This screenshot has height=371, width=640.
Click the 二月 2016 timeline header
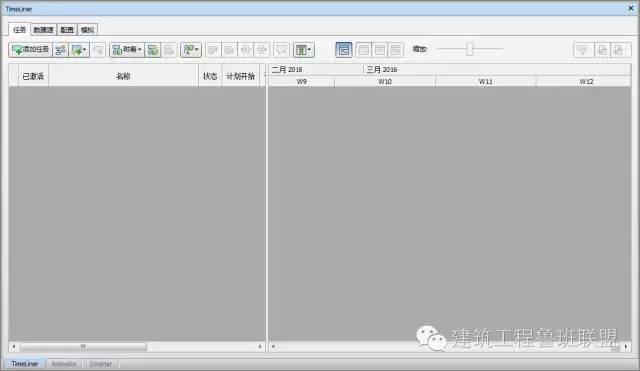[x=316, y=69]
